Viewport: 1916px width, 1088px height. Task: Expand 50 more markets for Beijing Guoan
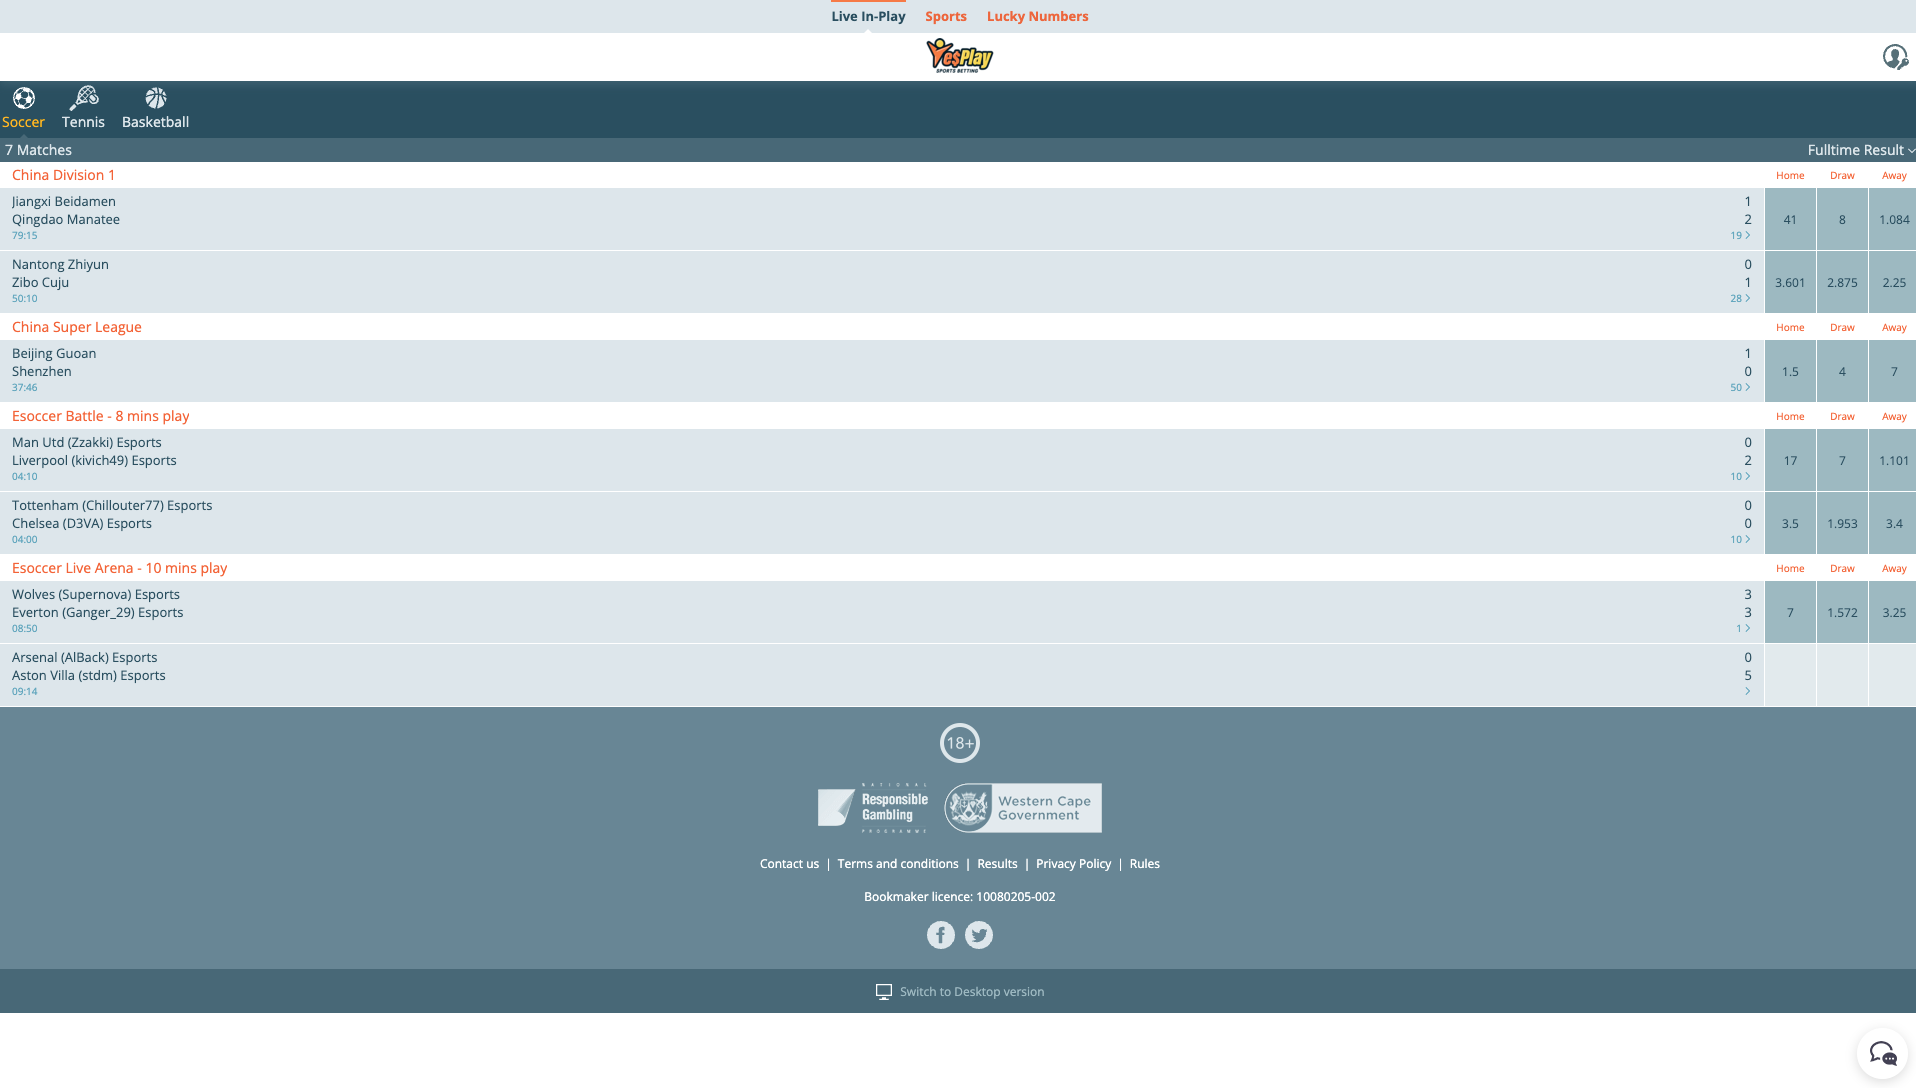(x=1741, y=388)
